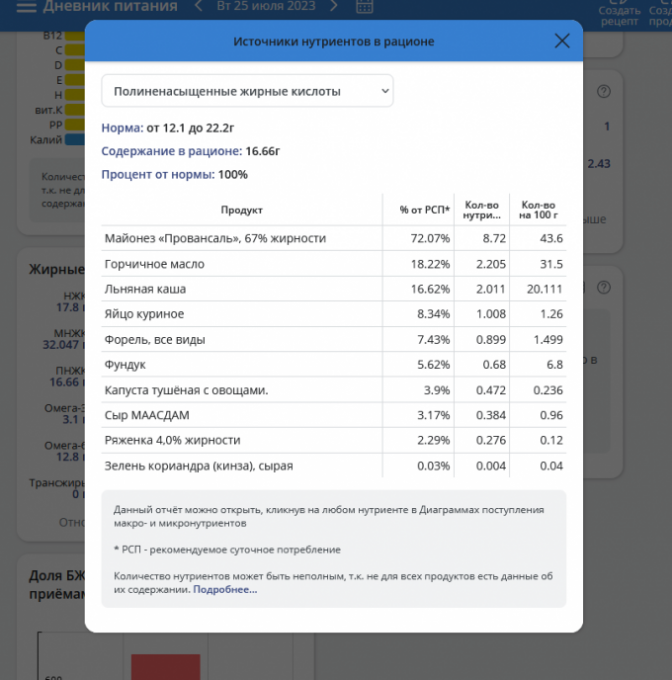Select Зелень кориандра (кинза), сырая row

pos(334,466)
